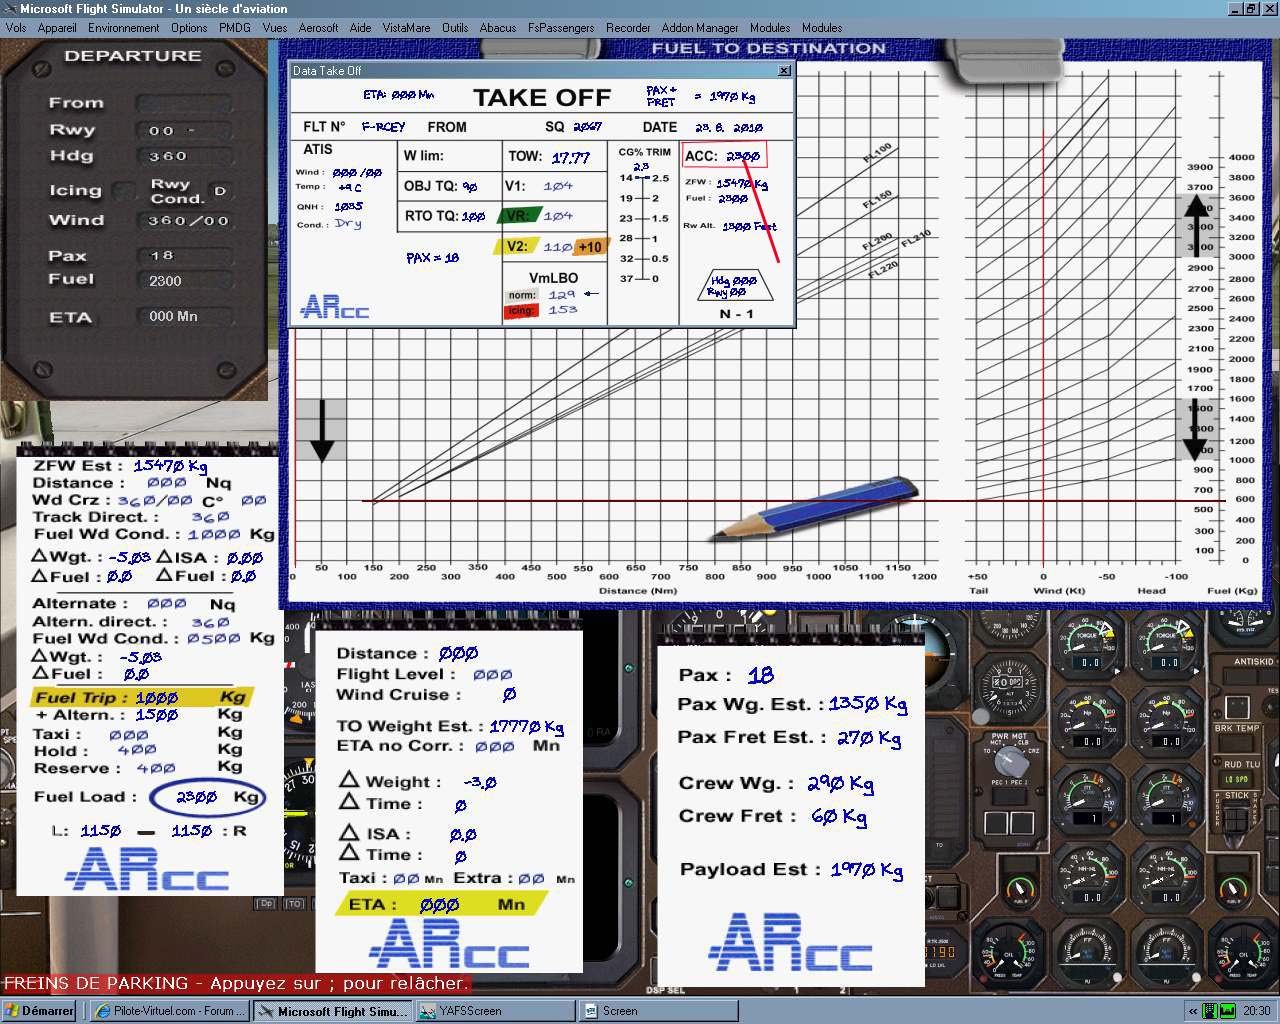Click the ACC: 2300 box
This screenshot has height=1024, width=1280.
coord(724,155)
